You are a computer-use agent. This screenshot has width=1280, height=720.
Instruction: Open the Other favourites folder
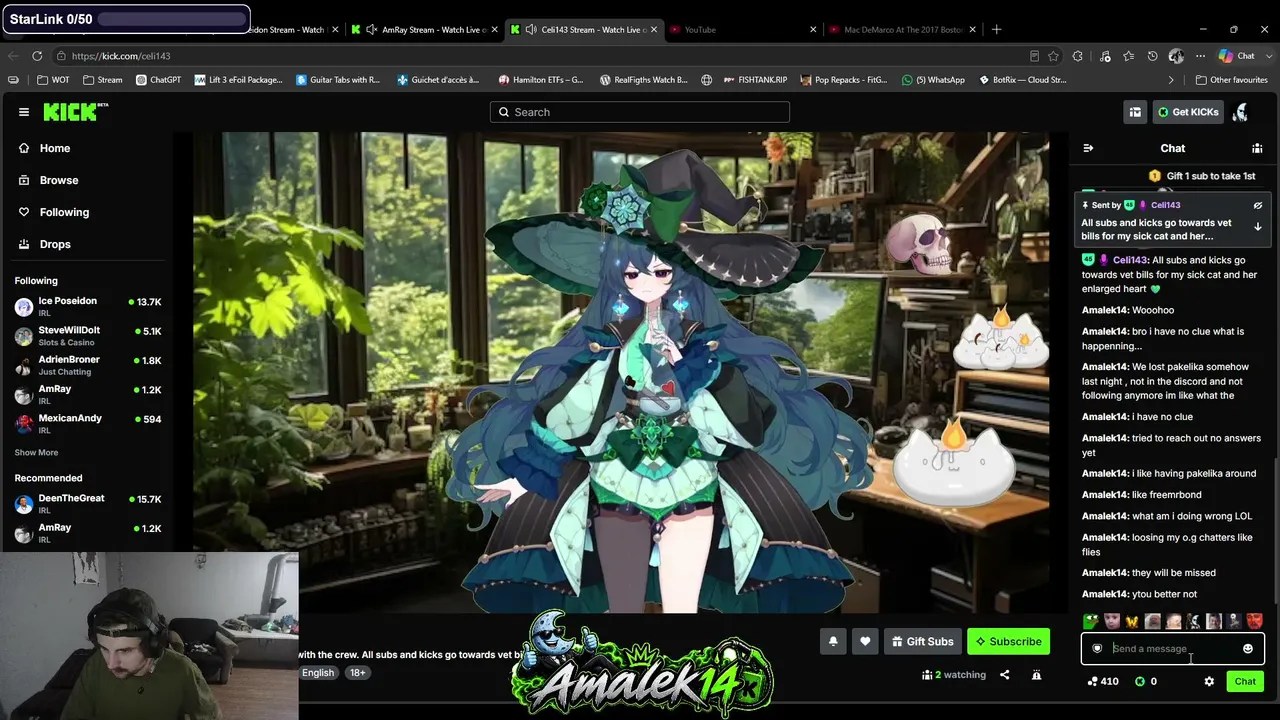pyautogui.click(x=1232, y=80)
